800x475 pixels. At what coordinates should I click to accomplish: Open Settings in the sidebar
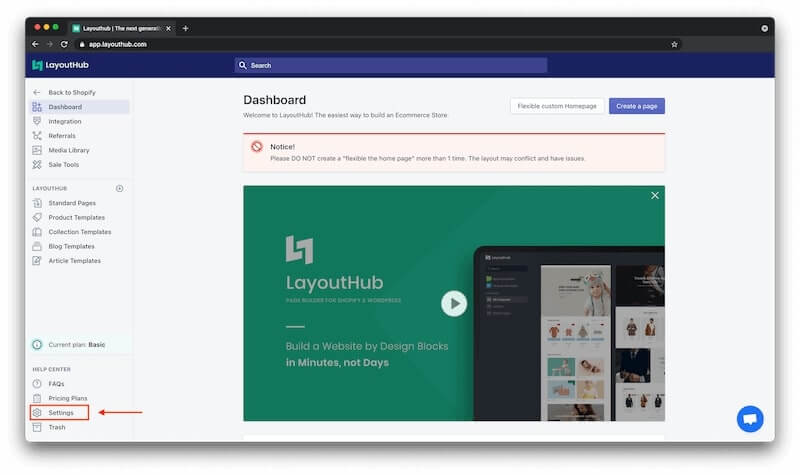coord(60,412)
